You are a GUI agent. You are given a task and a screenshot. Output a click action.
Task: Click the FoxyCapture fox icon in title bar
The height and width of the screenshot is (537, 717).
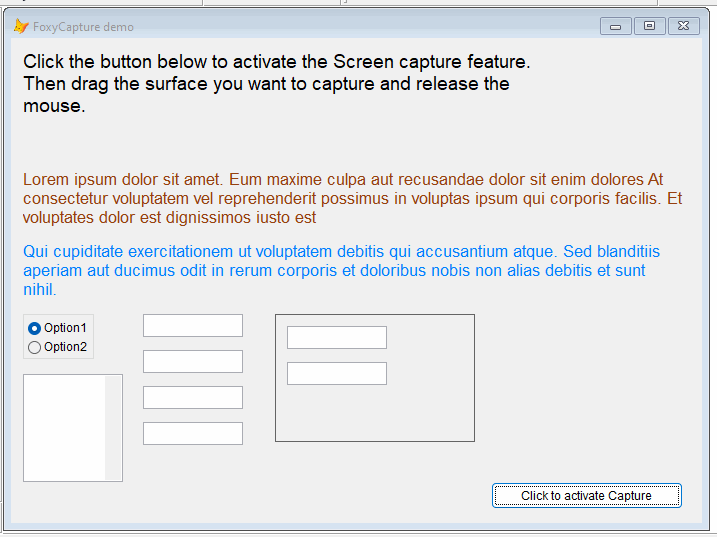point(20,27)
